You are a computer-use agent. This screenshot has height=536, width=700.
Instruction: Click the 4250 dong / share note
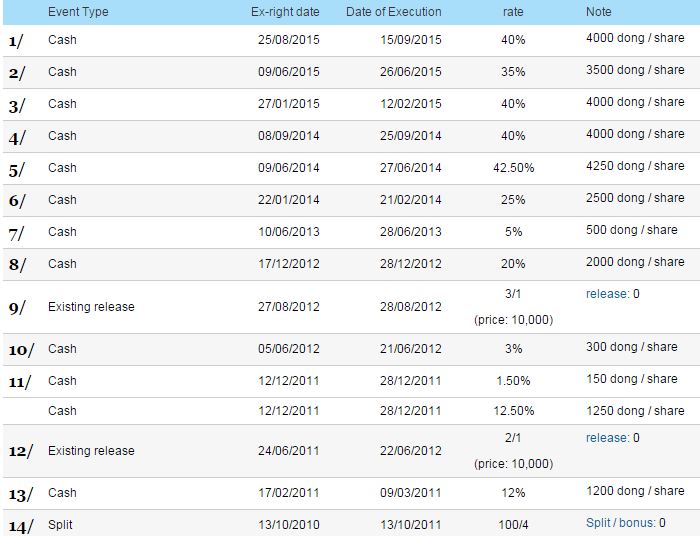635,166
